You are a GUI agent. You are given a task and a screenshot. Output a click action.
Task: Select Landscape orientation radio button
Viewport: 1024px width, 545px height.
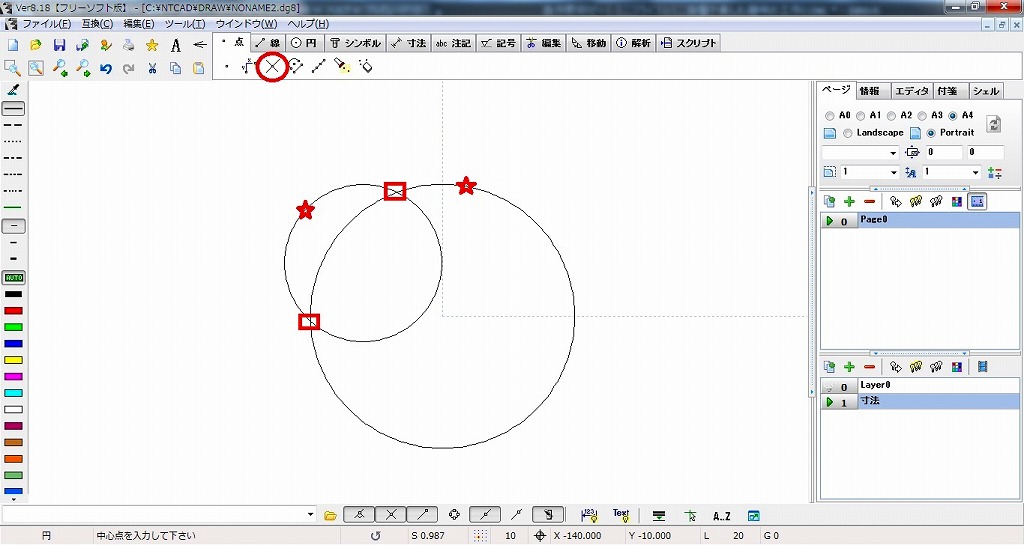click(848, 133)
